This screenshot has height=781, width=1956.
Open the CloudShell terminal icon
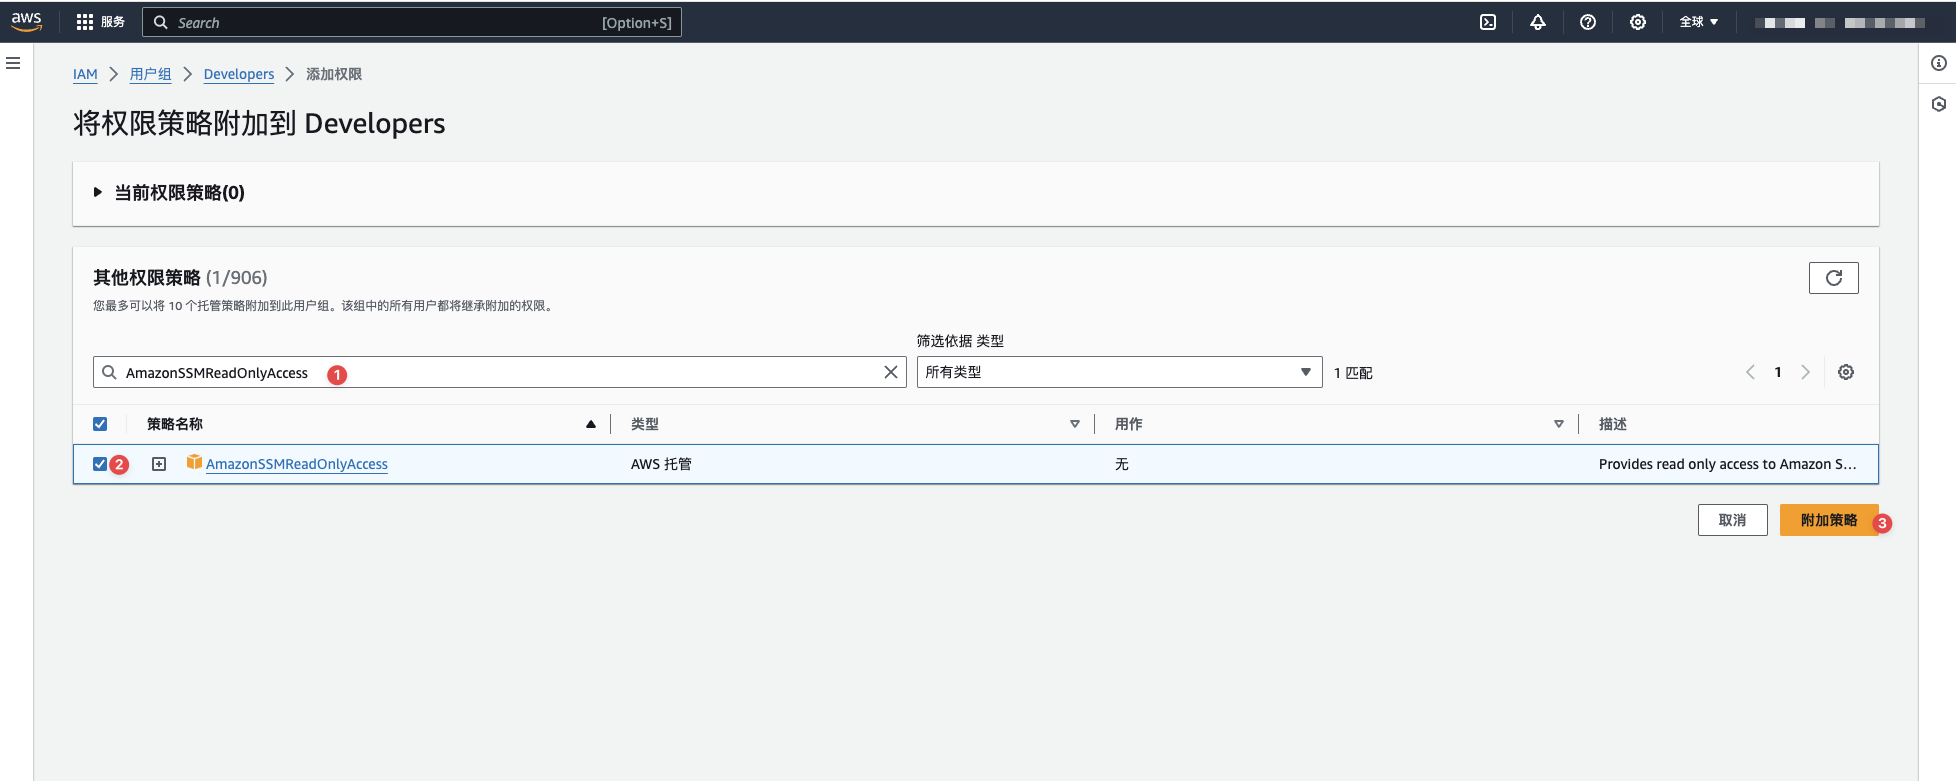point(1488,22)
